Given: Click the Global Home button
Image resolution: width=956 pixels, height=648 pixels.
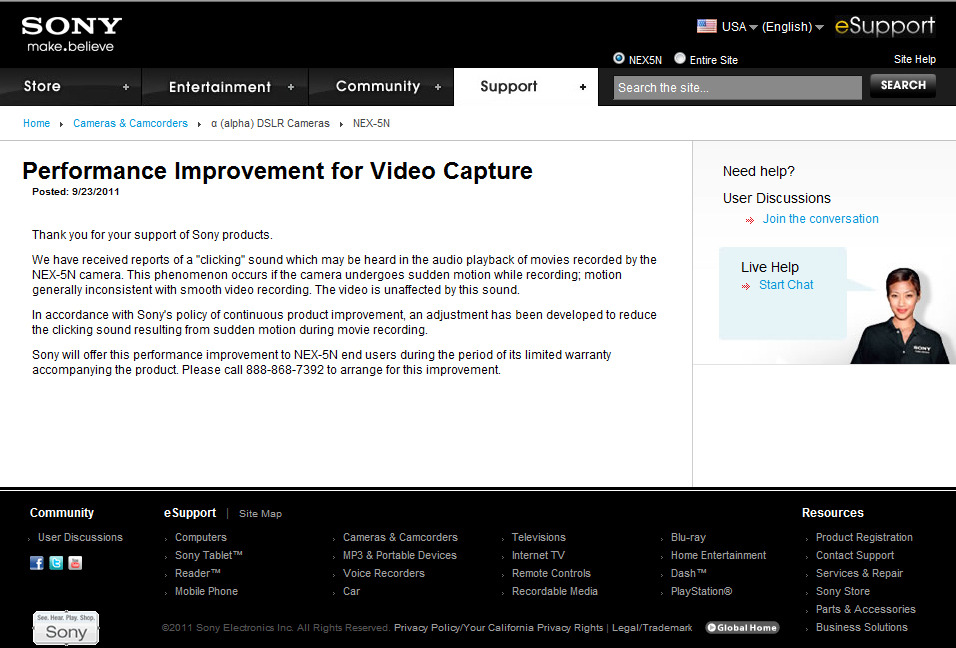Looking at the screenshot, I should [742, 628].
